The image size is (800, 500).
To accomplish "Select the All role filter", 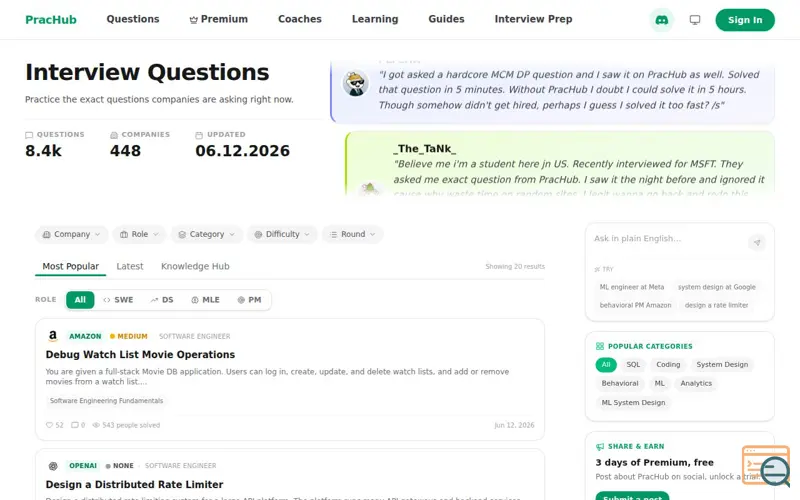I will [80, 300].
